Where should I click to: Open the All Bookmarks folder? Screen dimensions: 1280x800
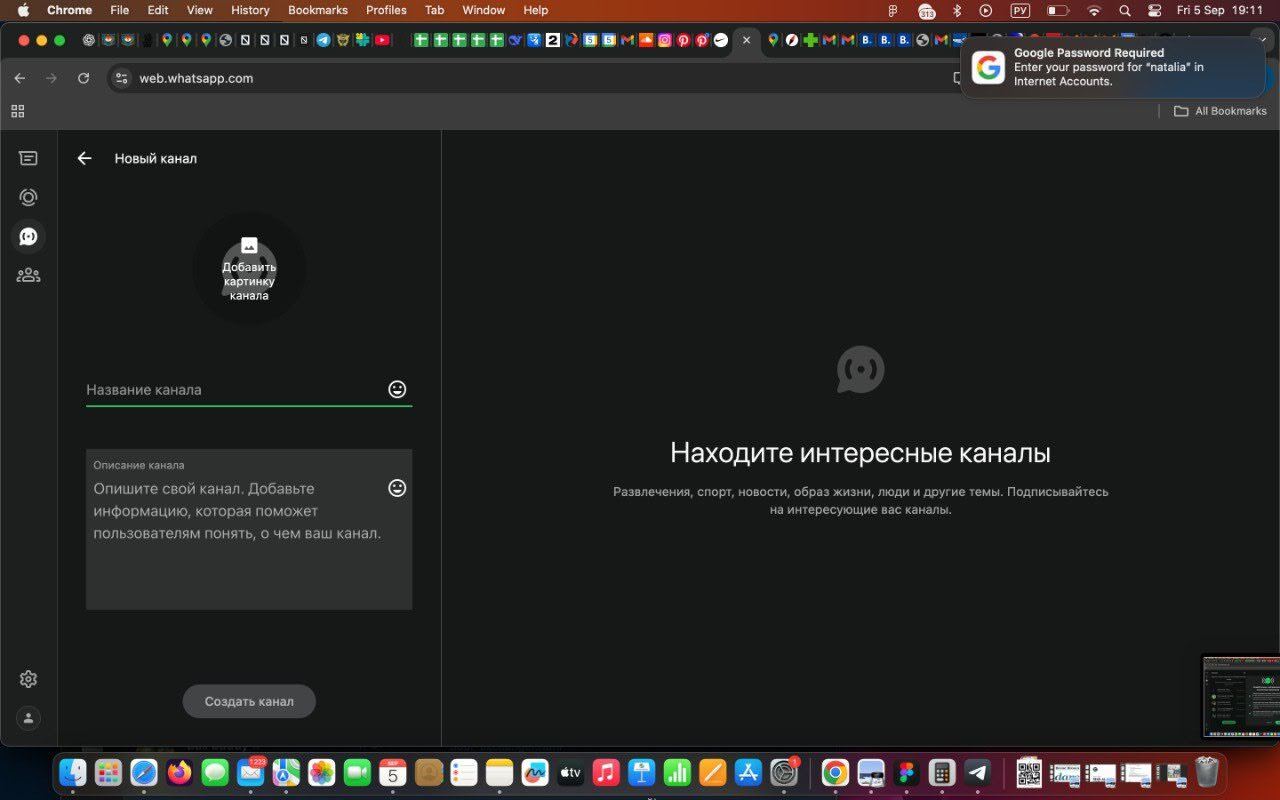[1220, 111]
